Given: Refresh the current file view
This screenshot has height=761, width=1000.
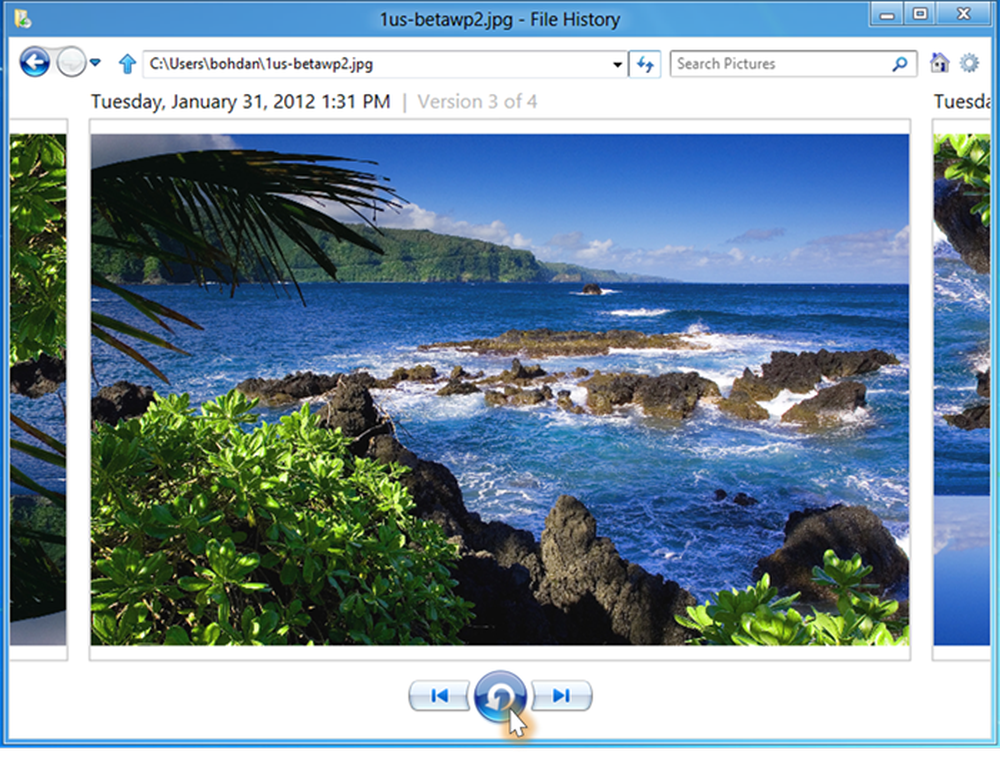Looking at the screenshot, I should (645, 64).
